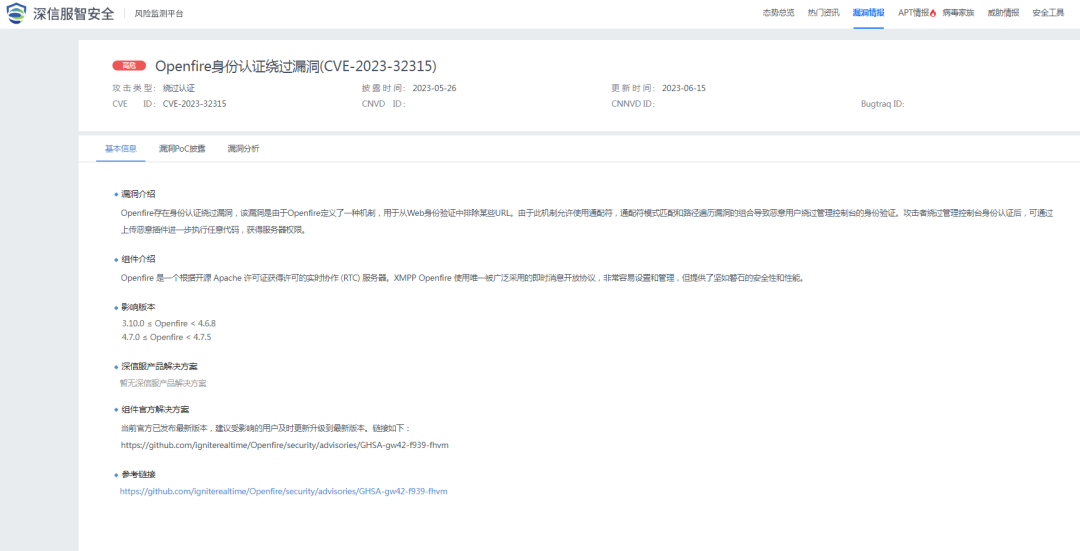Click the sentence 当前官方已发布最新版本 upgrade advice
Viewport: 1080px width, 551px height.
[265, 428]
